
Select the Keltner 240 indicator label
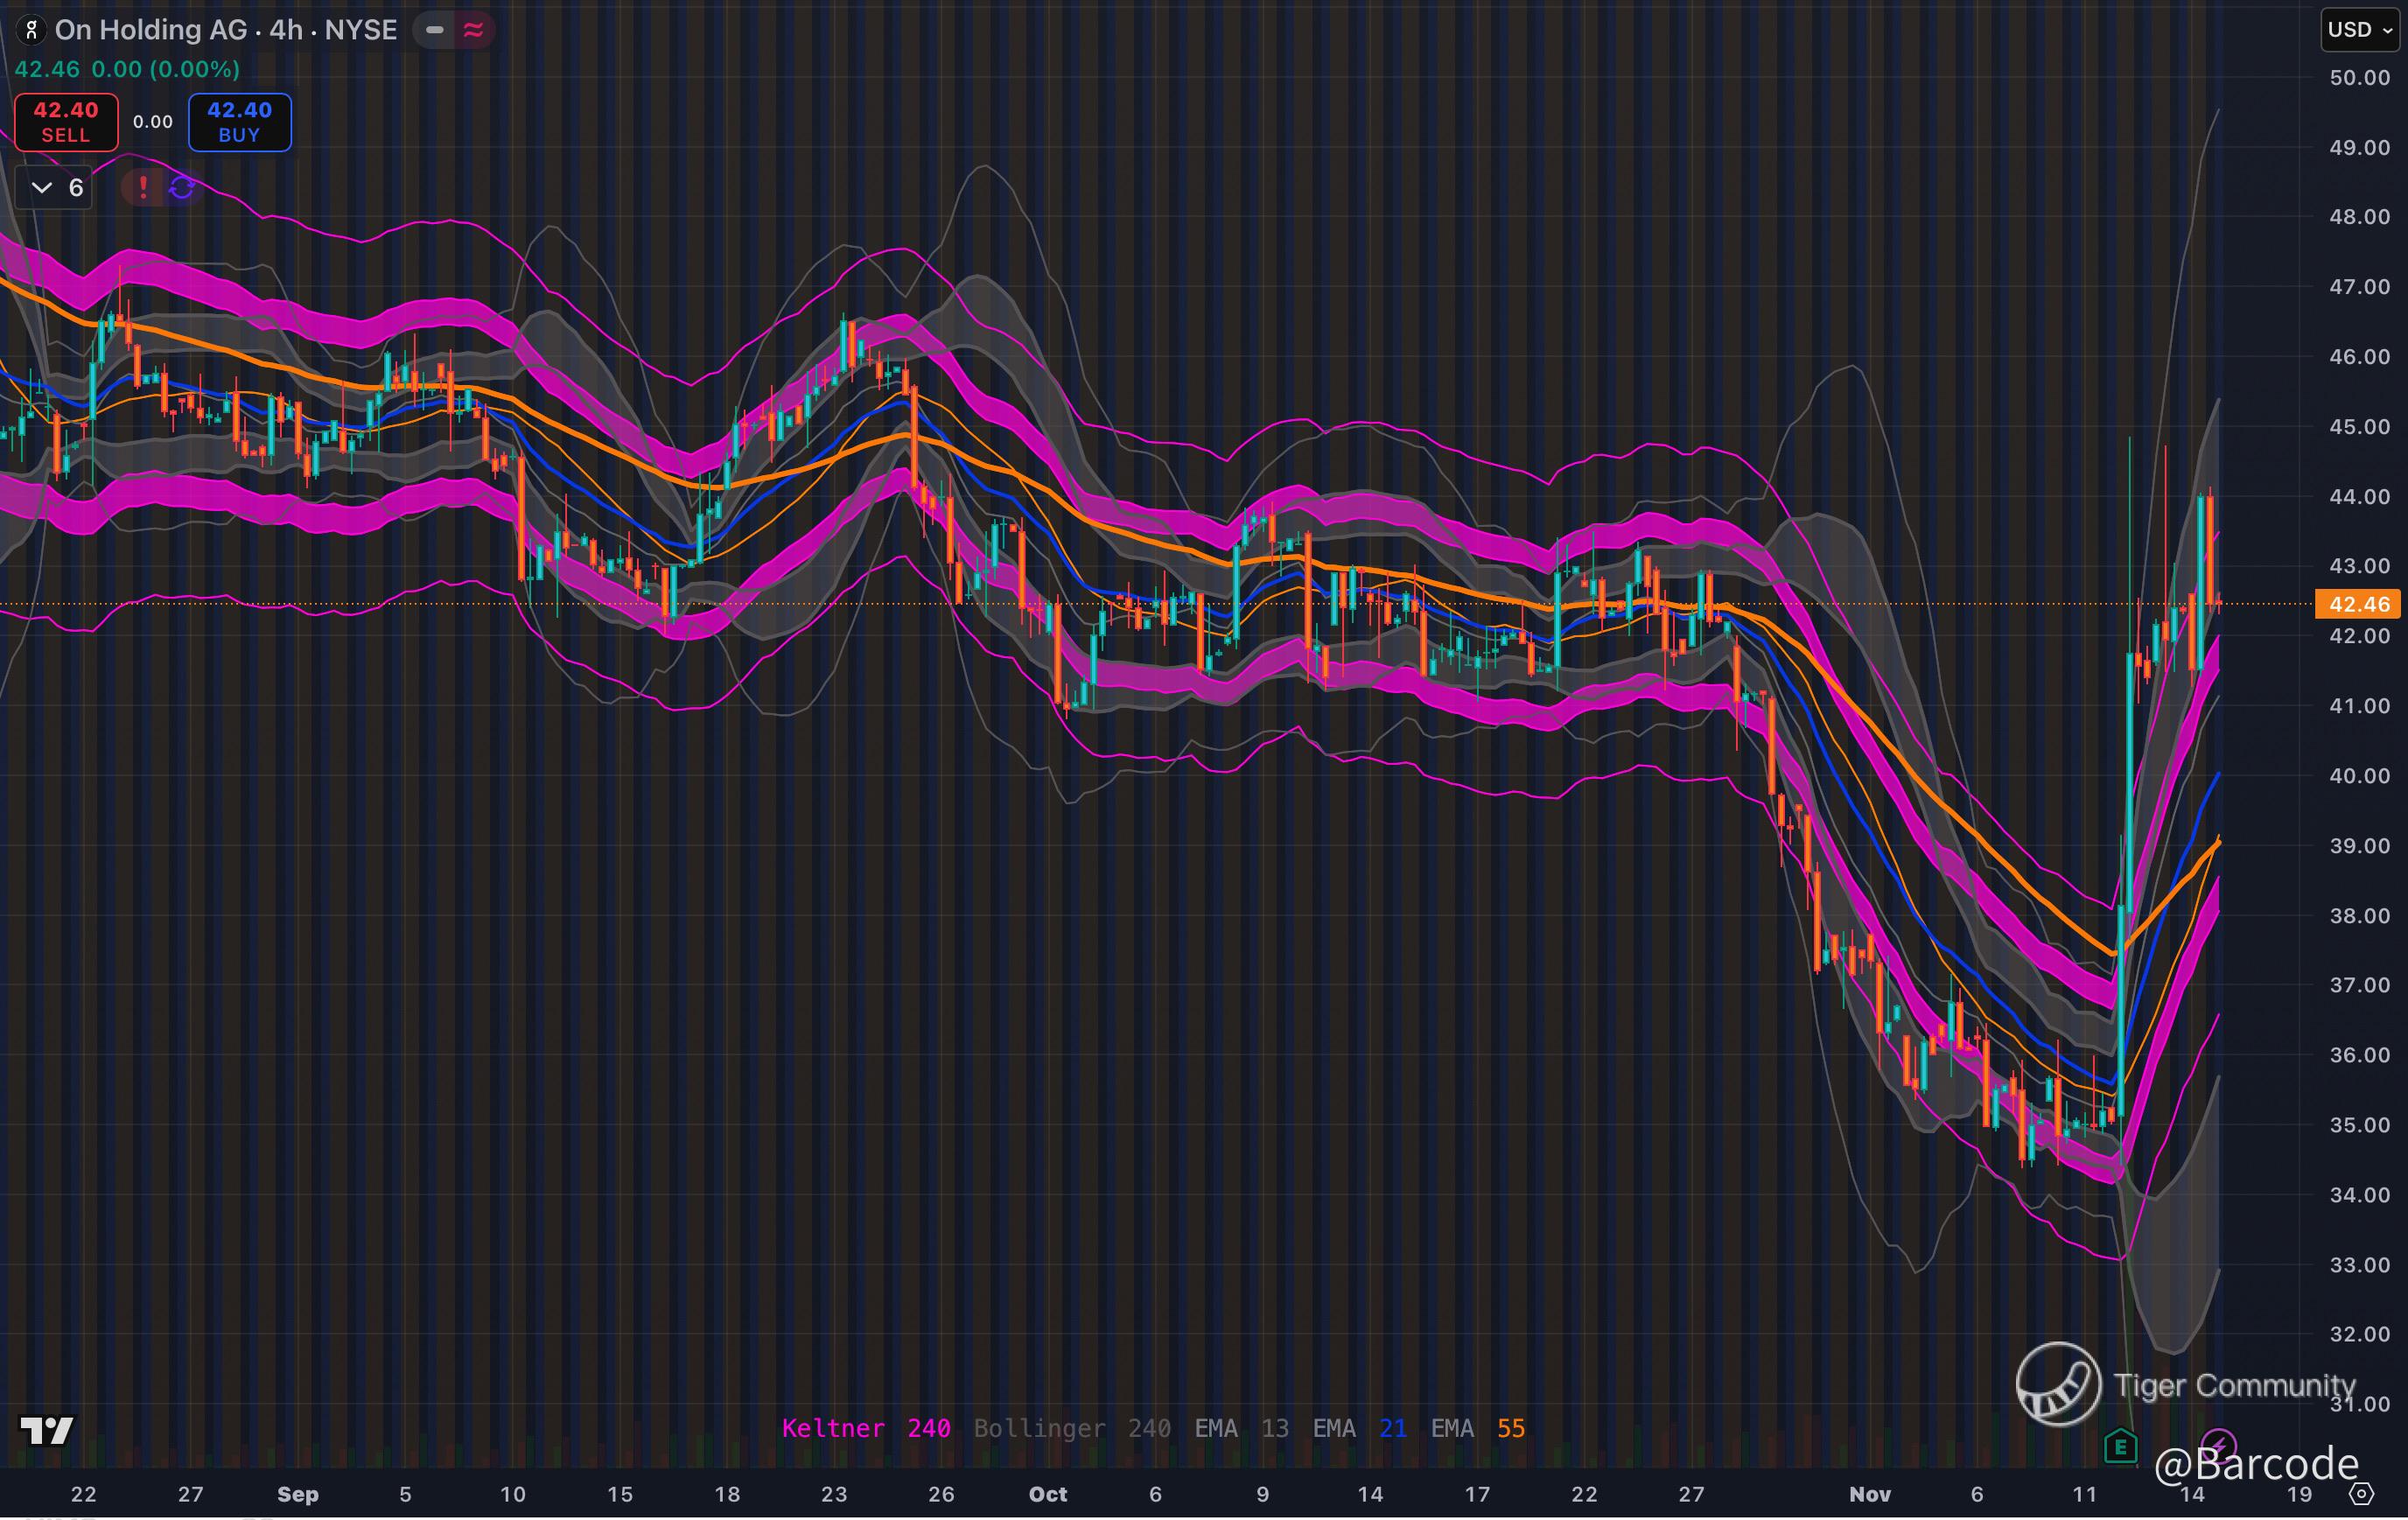coord(866,1428)
